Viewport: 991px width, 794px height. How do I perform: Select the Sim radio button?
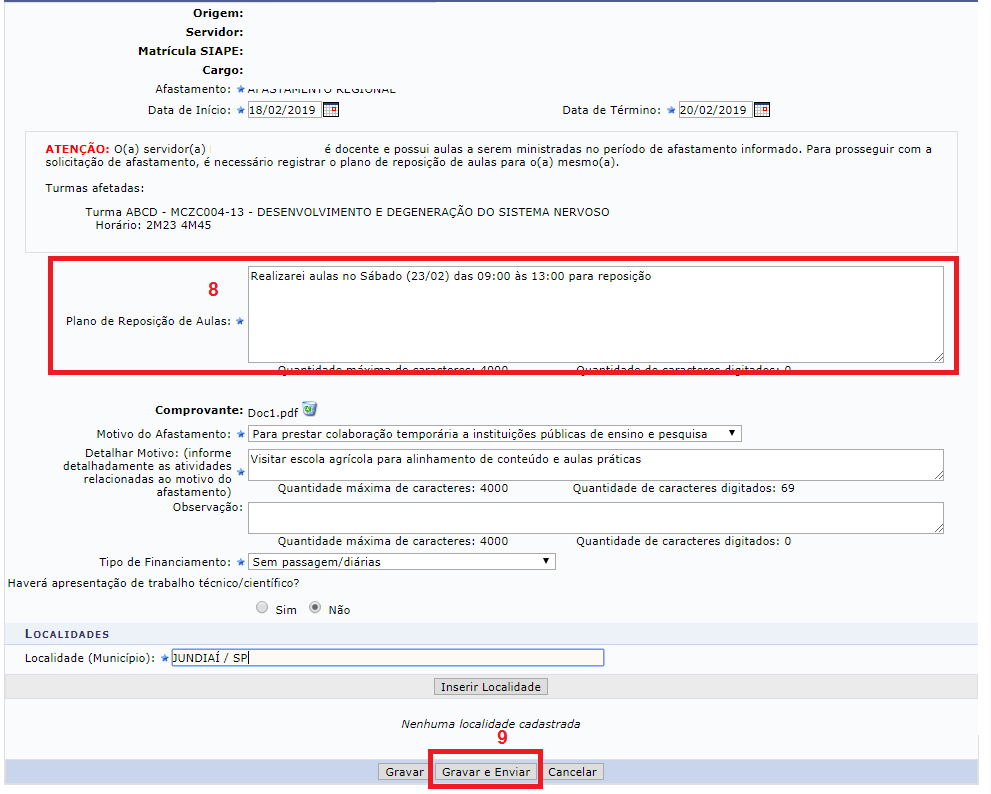point(263,608)
